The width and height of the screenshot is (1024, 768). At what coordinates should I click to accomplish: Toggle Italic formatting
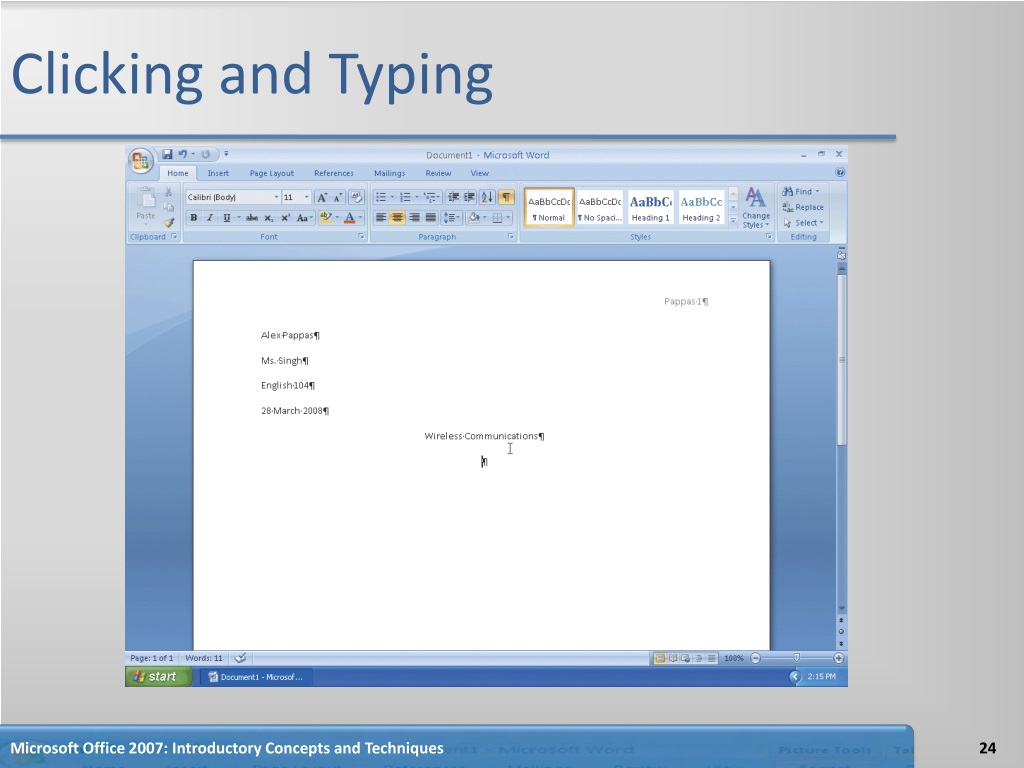[x=210, y=218]
